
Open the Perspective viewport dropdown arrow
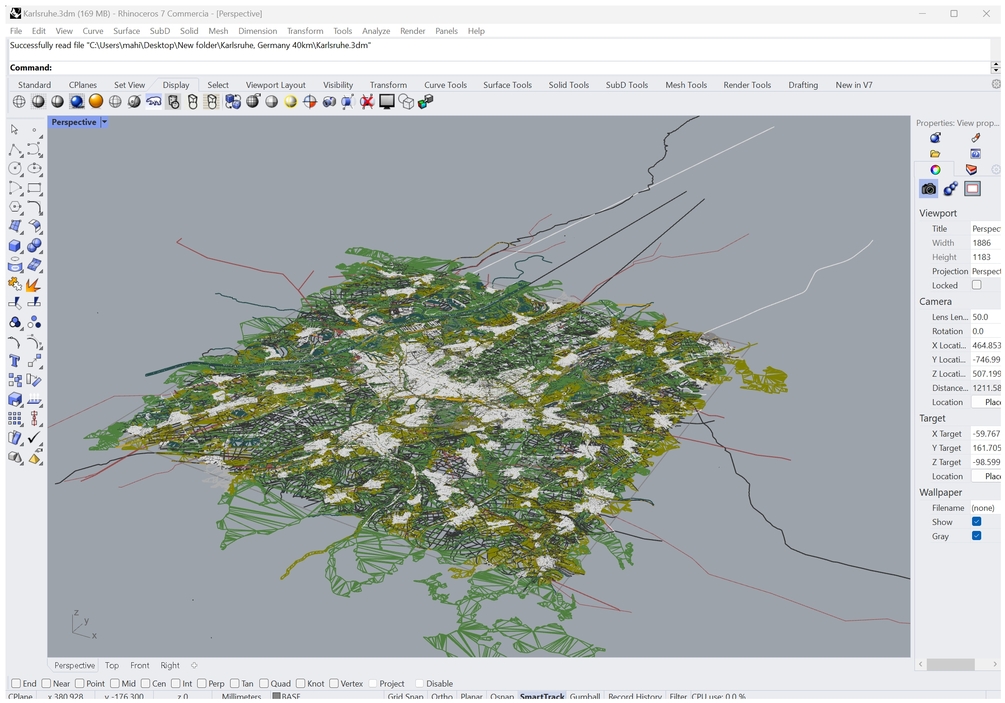coord(104,122)
